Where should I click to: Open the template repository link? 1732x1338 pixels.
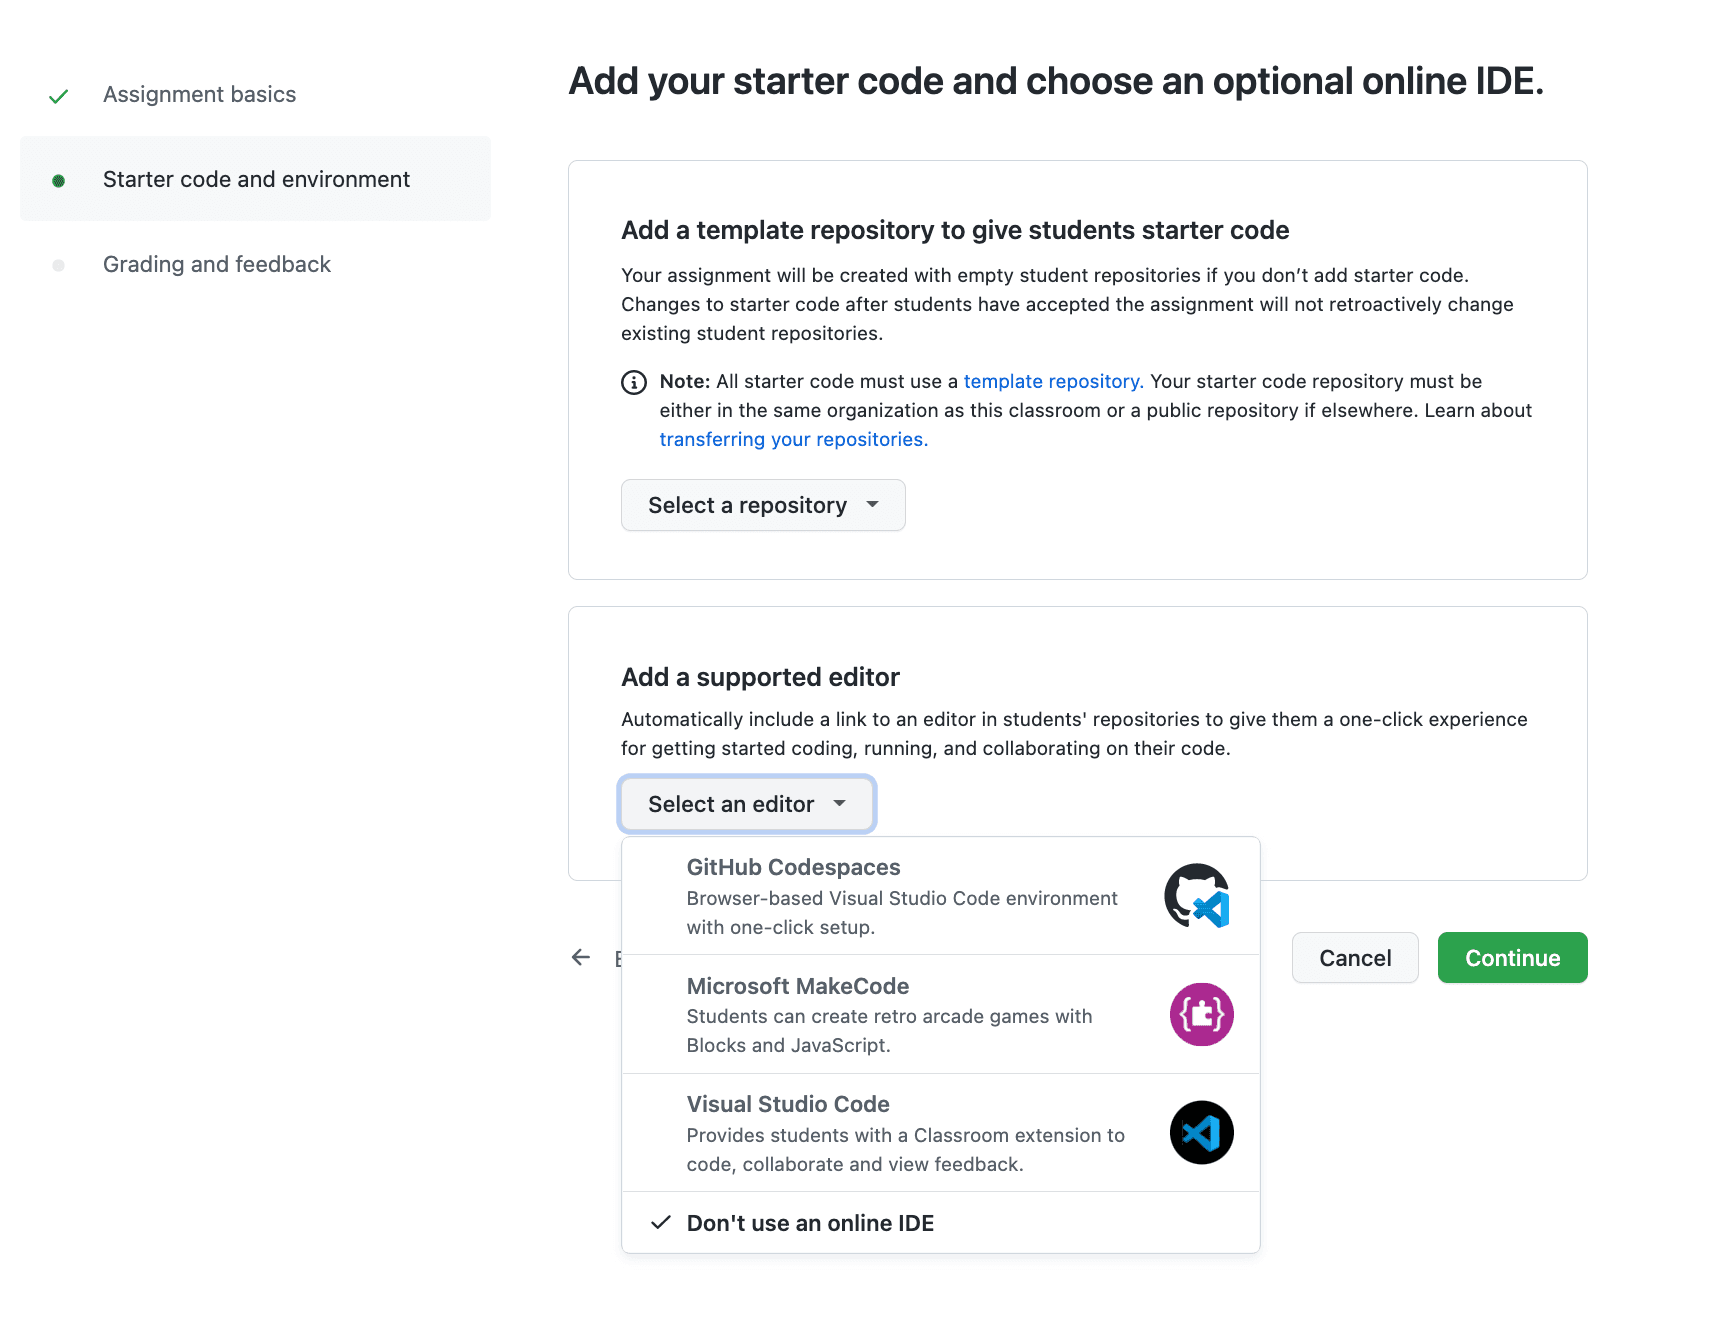coord(1052,381)
